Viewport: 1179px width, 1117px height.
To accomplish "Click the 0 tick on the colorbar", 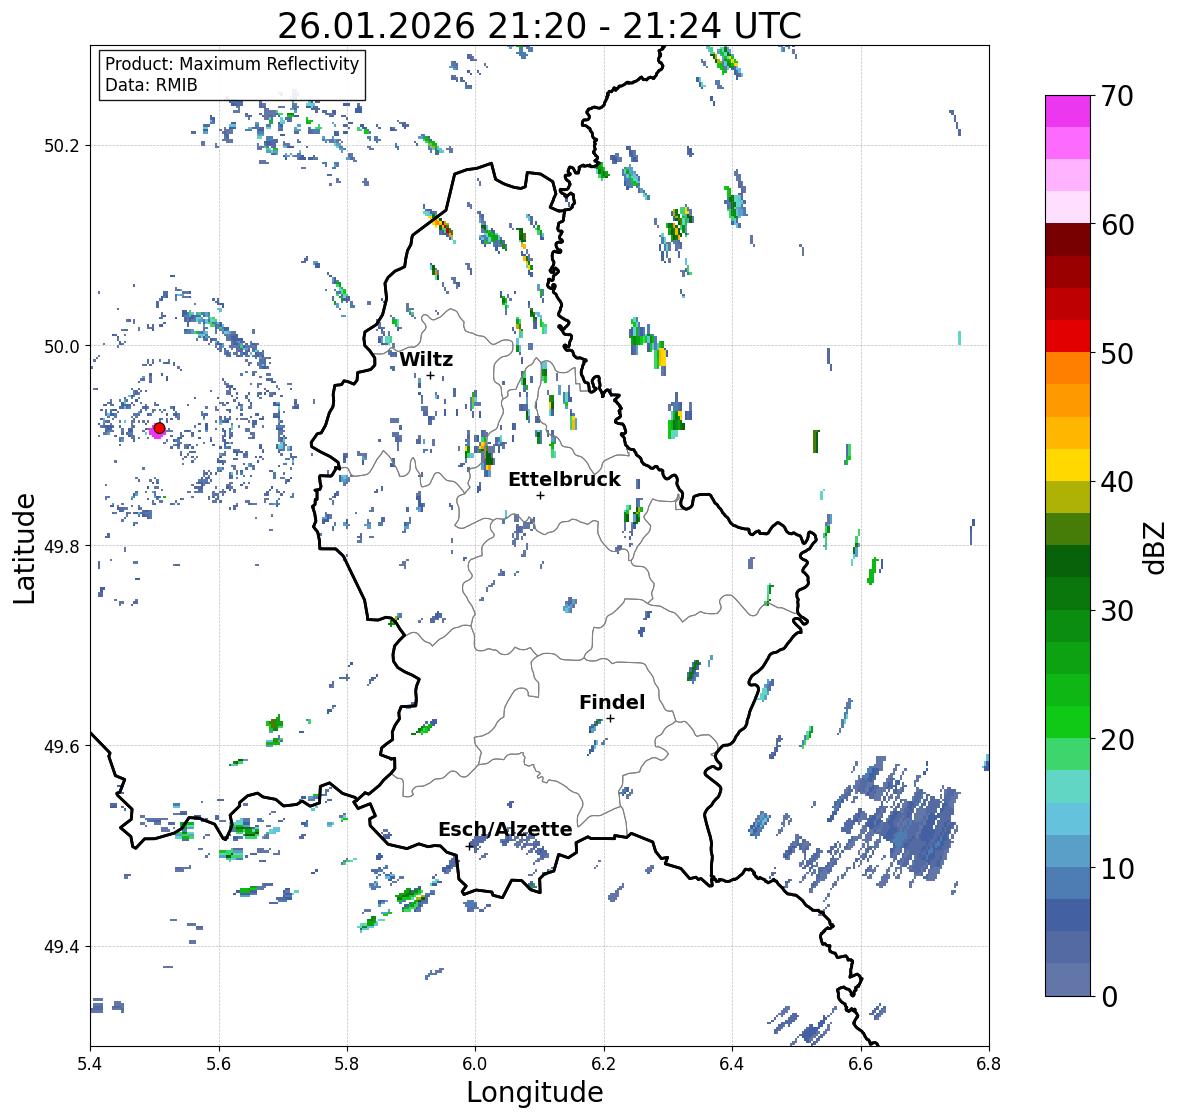I will [x=1109, y=997].
